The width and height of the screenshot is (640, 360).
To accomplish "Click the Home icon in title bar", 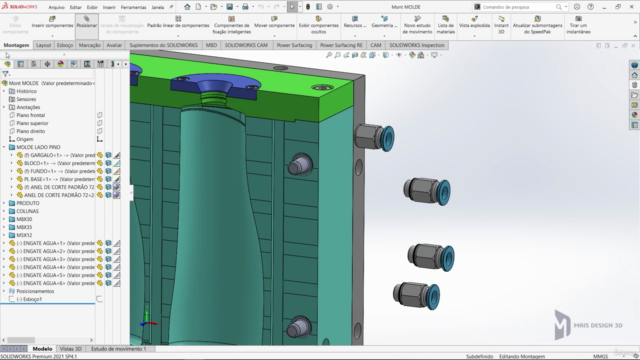I will point(187,7).
